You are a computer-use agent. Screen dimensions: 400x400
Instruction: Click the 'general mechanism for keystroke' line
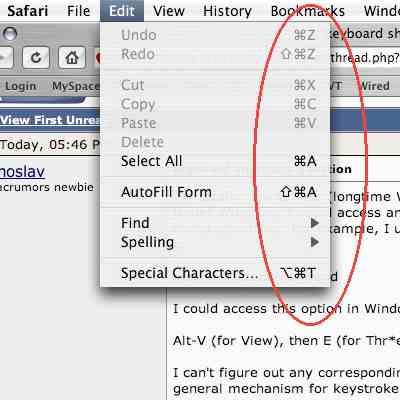pyautogui.click(x=286, y=389)
